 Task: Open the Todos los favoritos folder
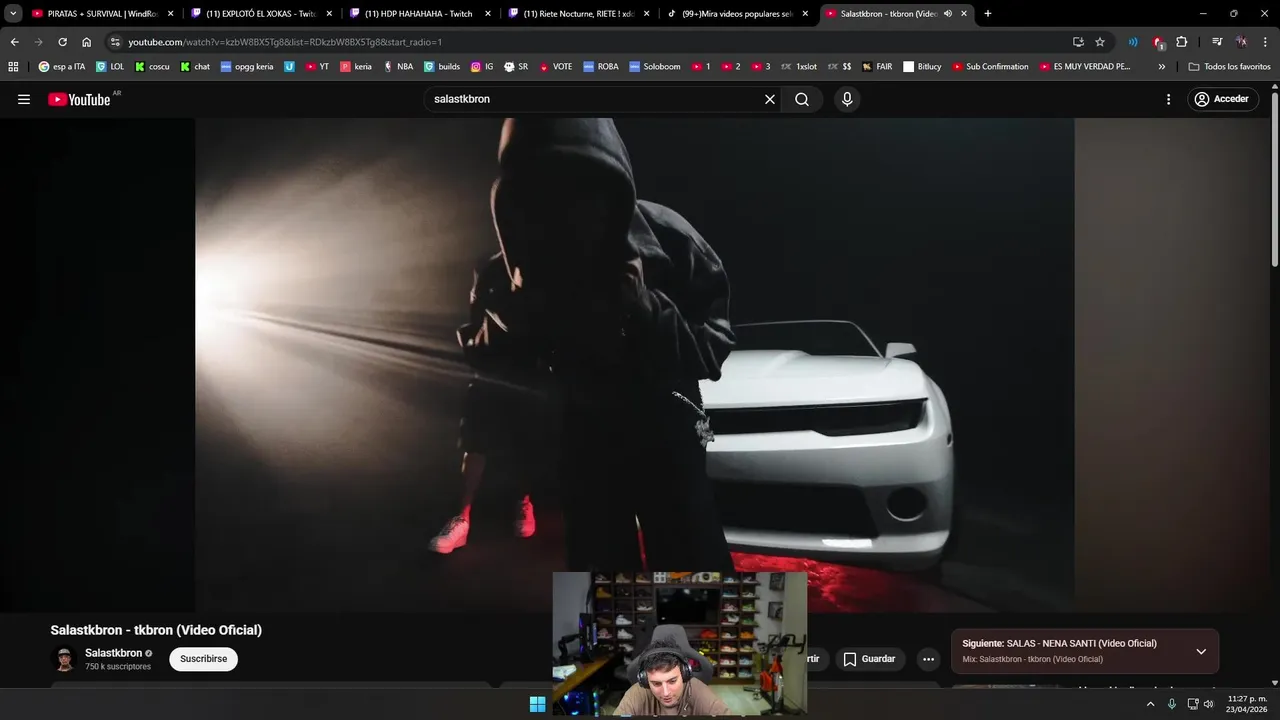[x=1229, y=67]
